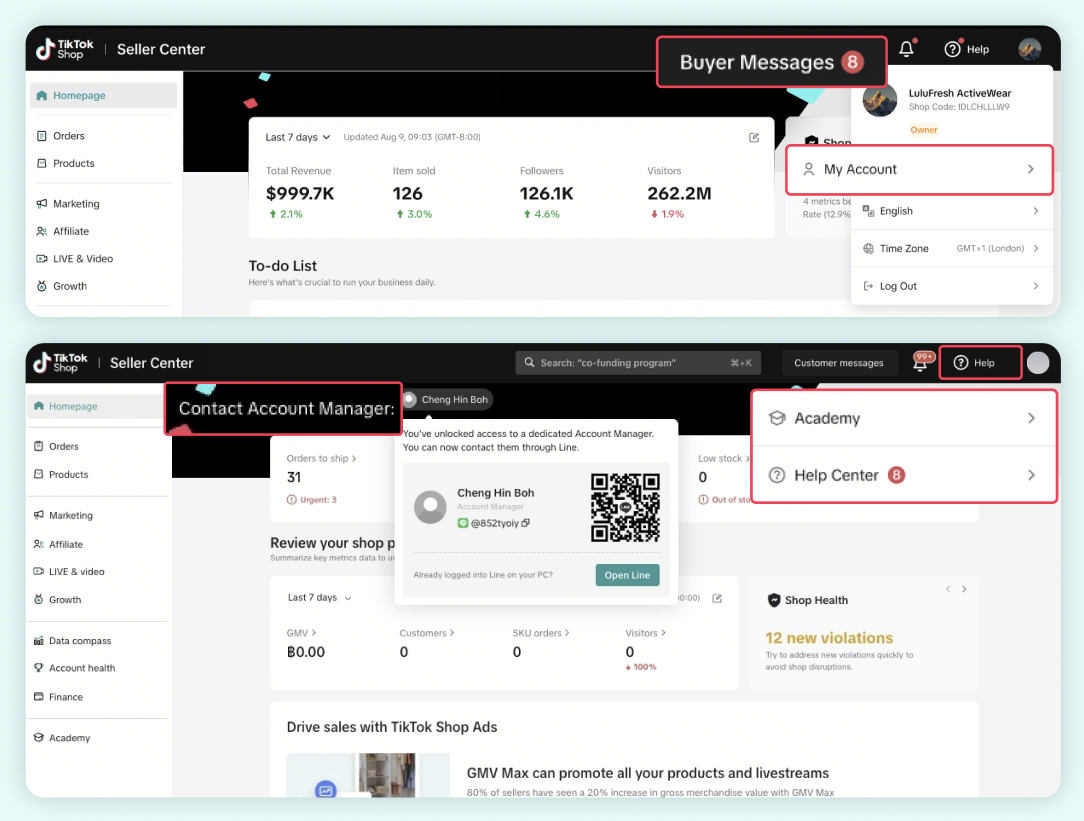Open the 99+ notifications bell

(x=922, y=361)
